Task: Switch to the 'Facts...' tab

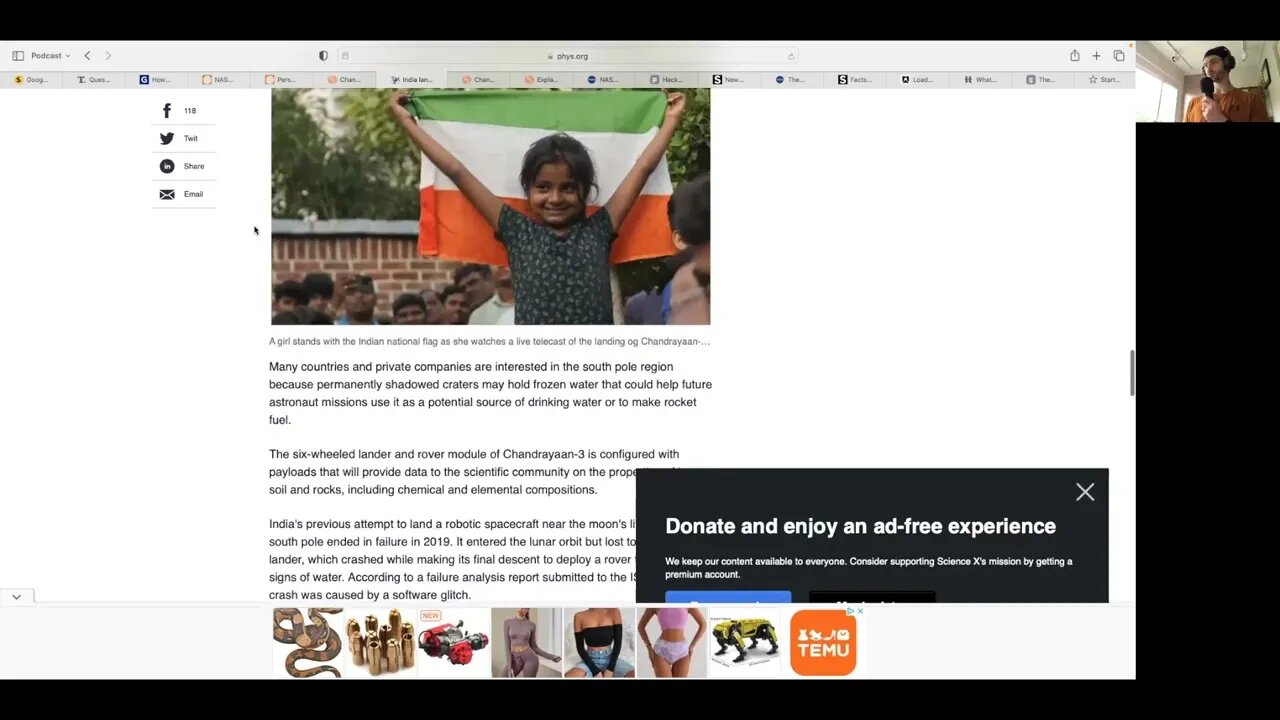Action: 855,79
